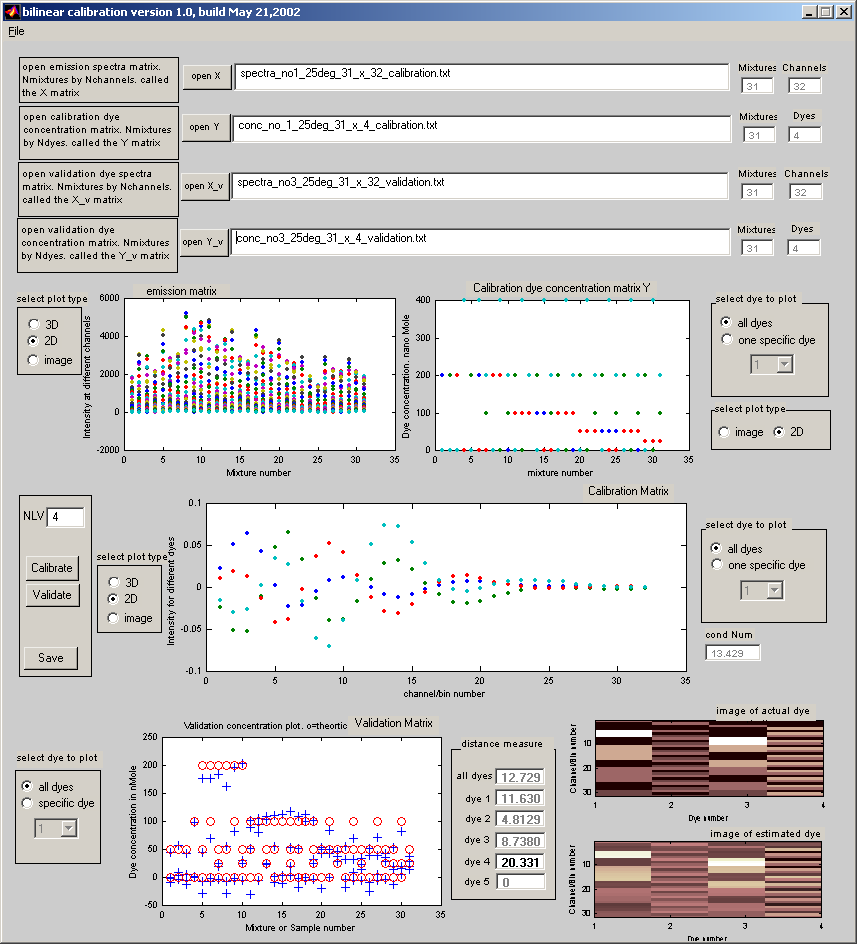Select 3D plot type for emission matrix
Viewport: 857px width, 944px height.
pos(34,324)
